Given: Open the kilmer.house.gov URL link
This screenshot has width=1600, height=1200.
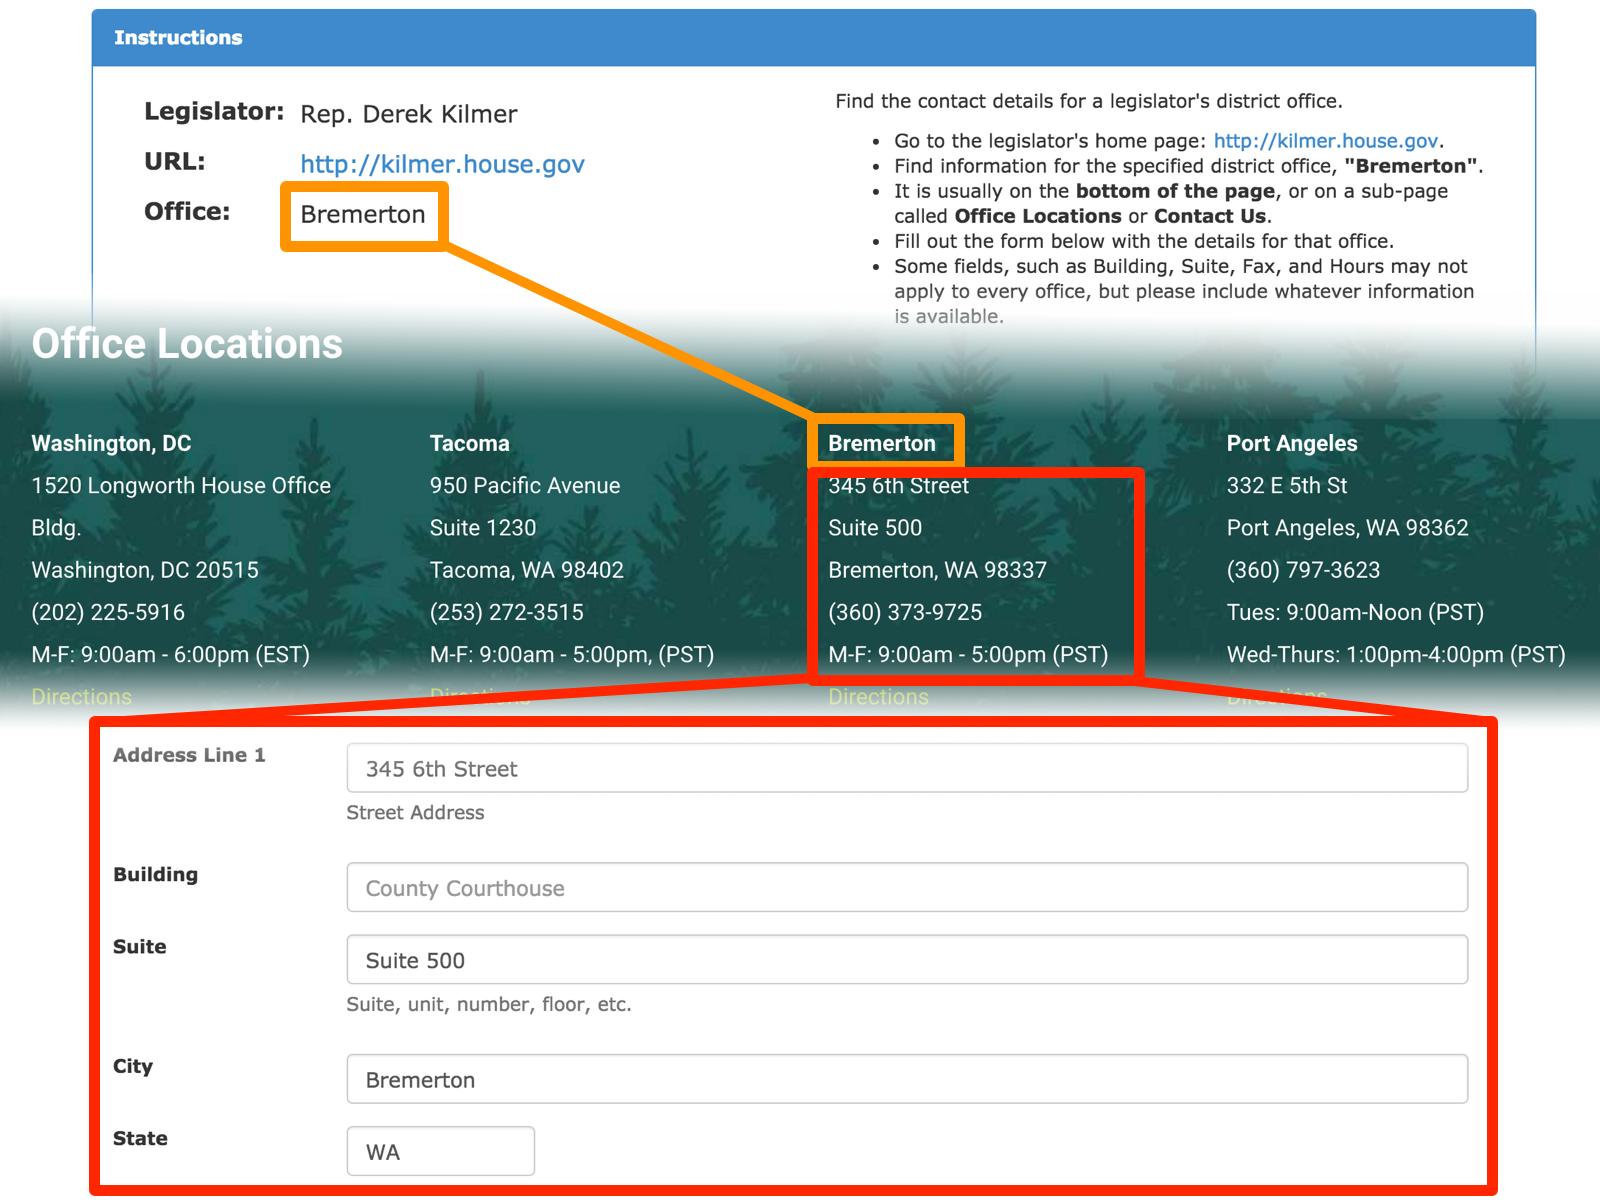Looking at the screenshot, I should tap(442, 164).
